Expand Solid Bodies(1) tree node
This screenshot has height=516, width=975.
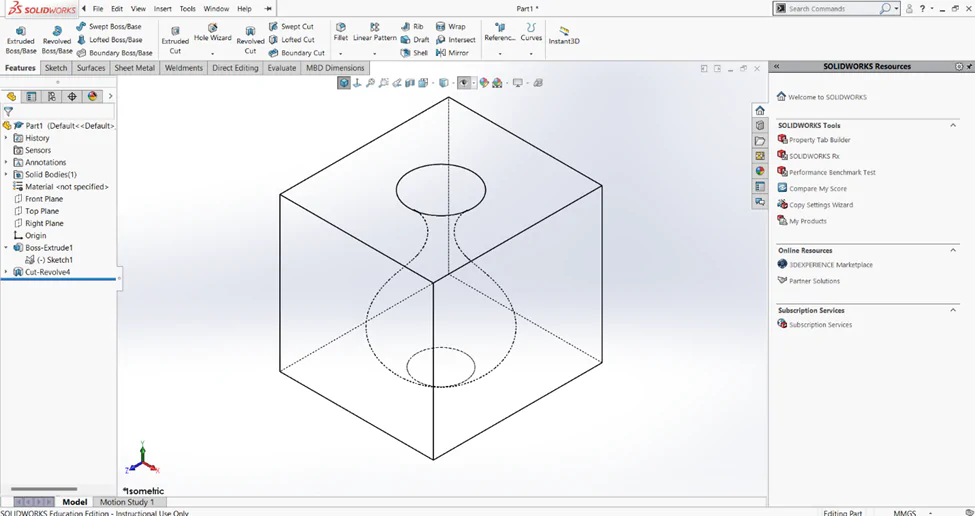(6, 175)
